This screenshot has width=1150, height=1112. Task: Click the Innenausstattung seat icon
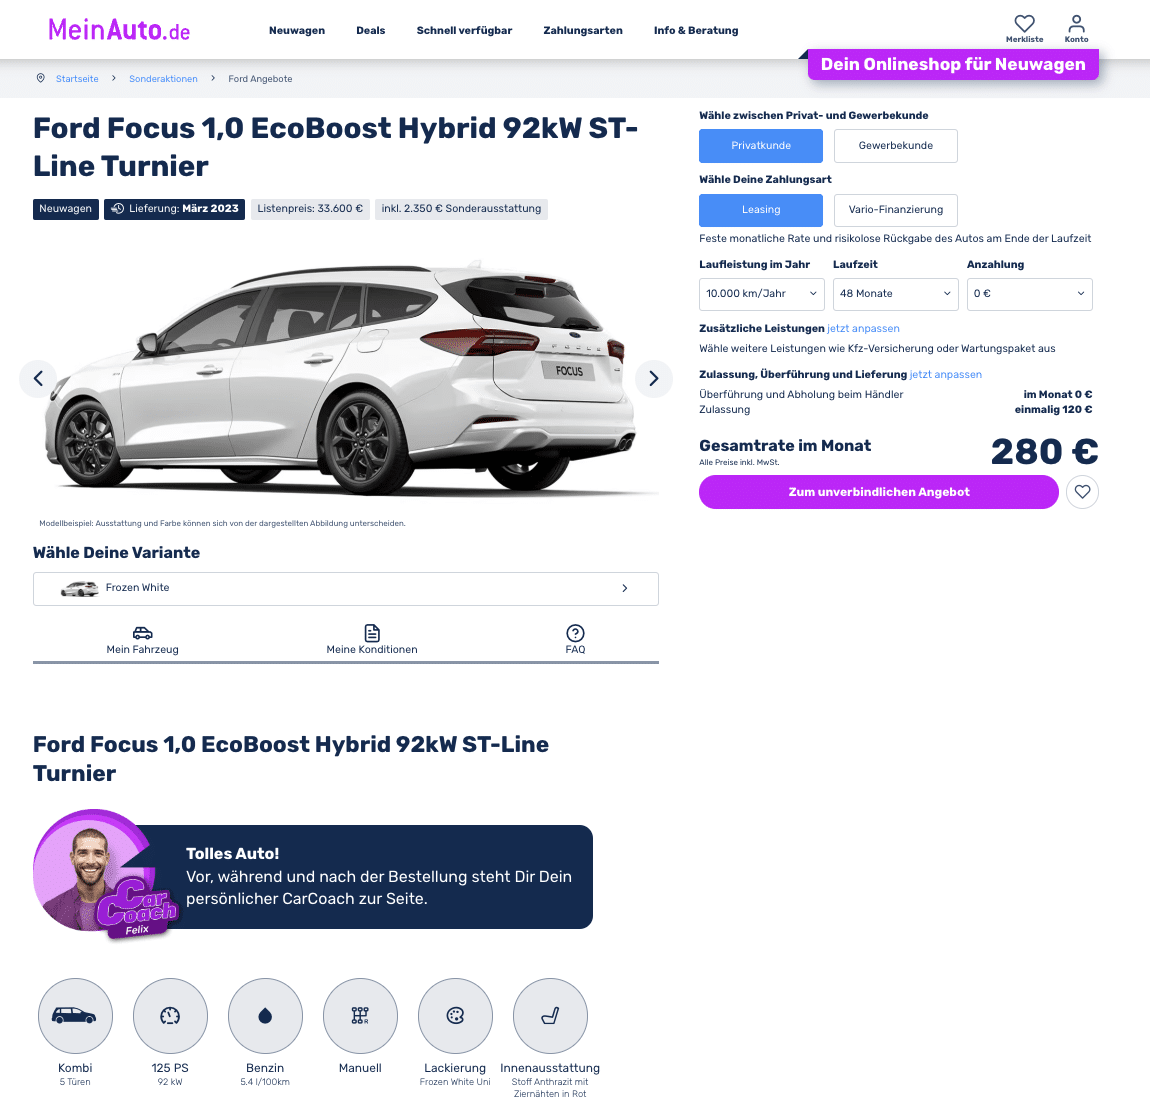[550, 1016]
